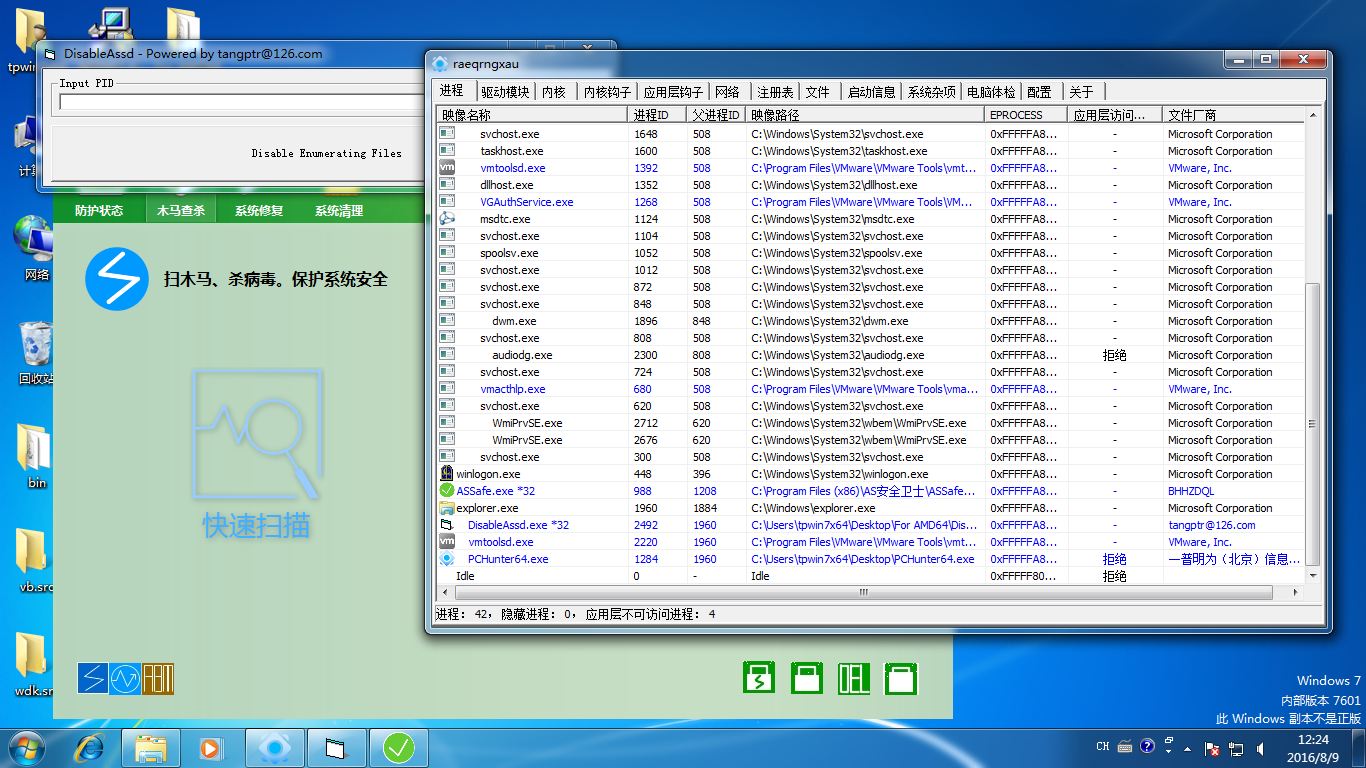Open the 系统清理 tab
This screenshot has width=1366, height=768.
pyautogui.click(x=339, y=211)
